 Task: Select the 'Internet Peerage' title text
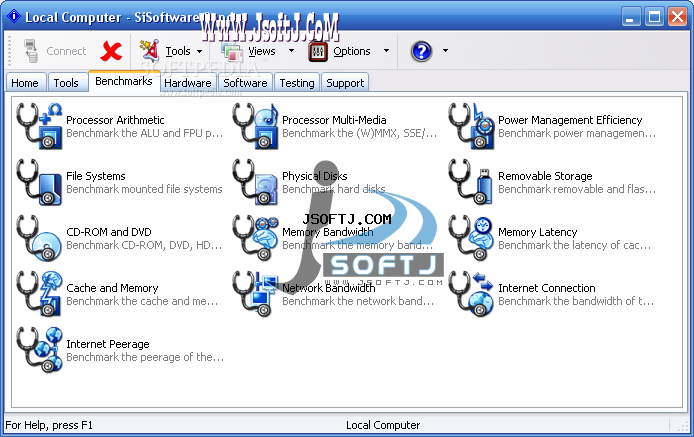coord(108,344)
